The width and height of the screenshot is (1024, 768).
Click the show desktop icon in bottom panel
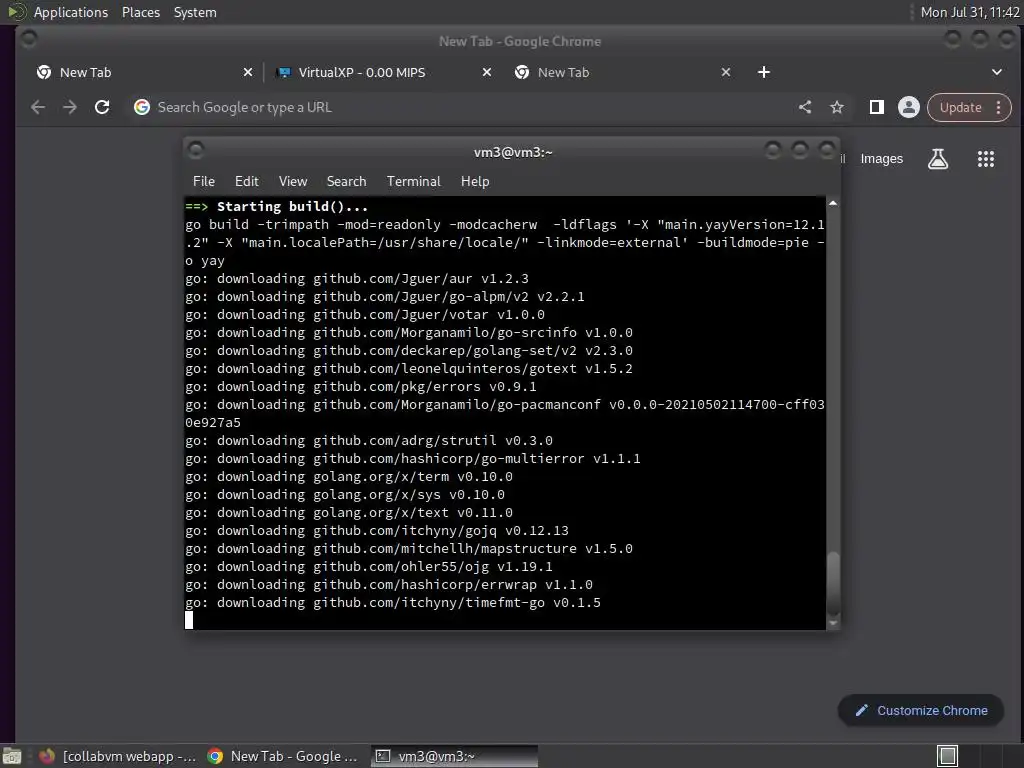pyautogui.click(x=11, y=756)
